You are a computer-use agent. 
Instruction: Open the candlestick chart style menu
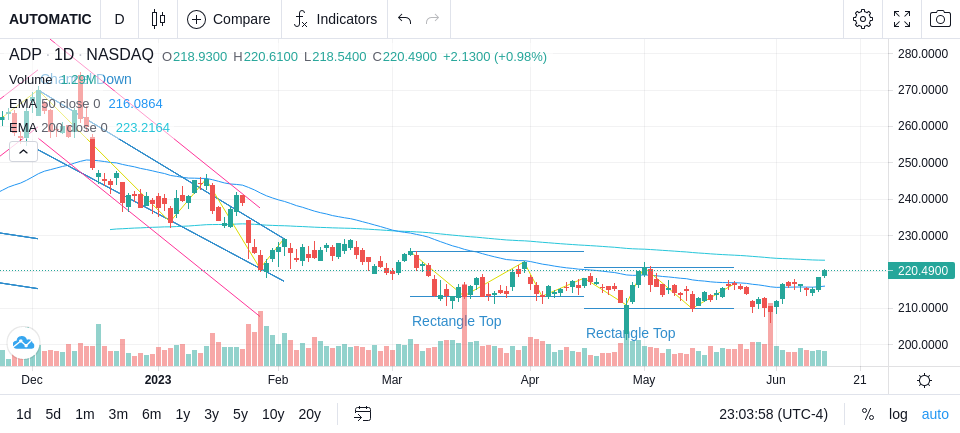point(158,19)
